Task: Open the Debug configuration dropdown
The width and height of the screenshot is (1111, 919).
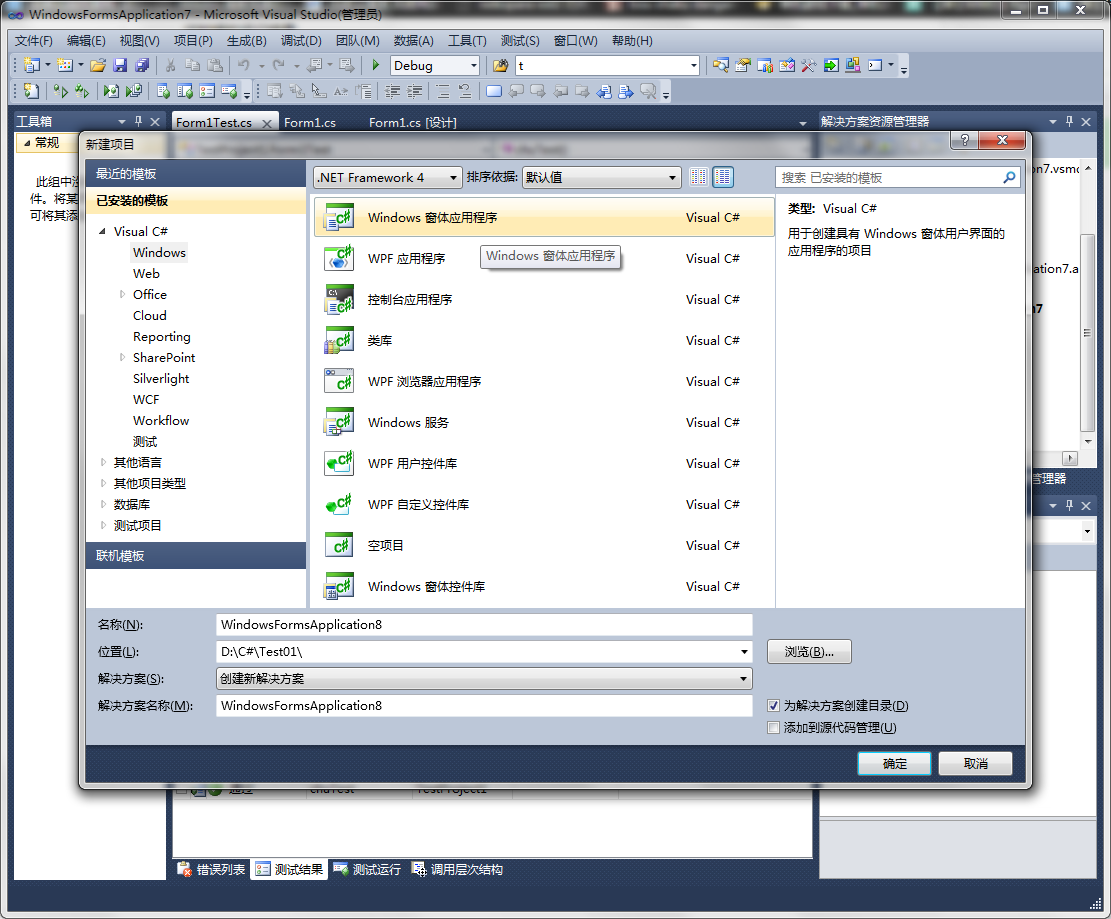Action: [x=435, y=66]
